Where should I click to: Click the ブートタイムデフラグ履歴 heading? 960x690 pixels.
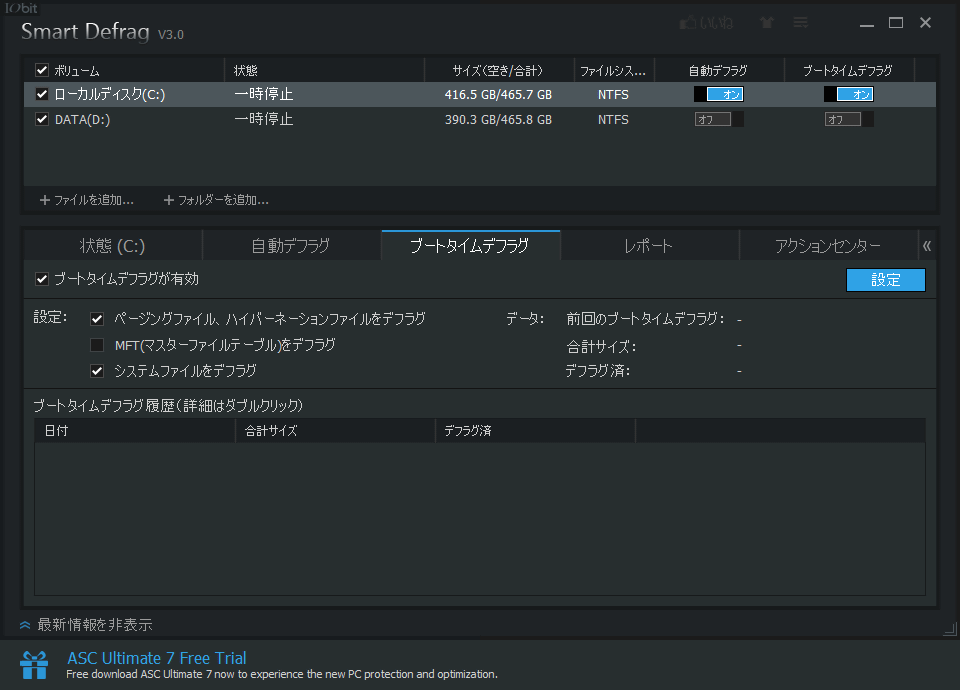point(168,405)
